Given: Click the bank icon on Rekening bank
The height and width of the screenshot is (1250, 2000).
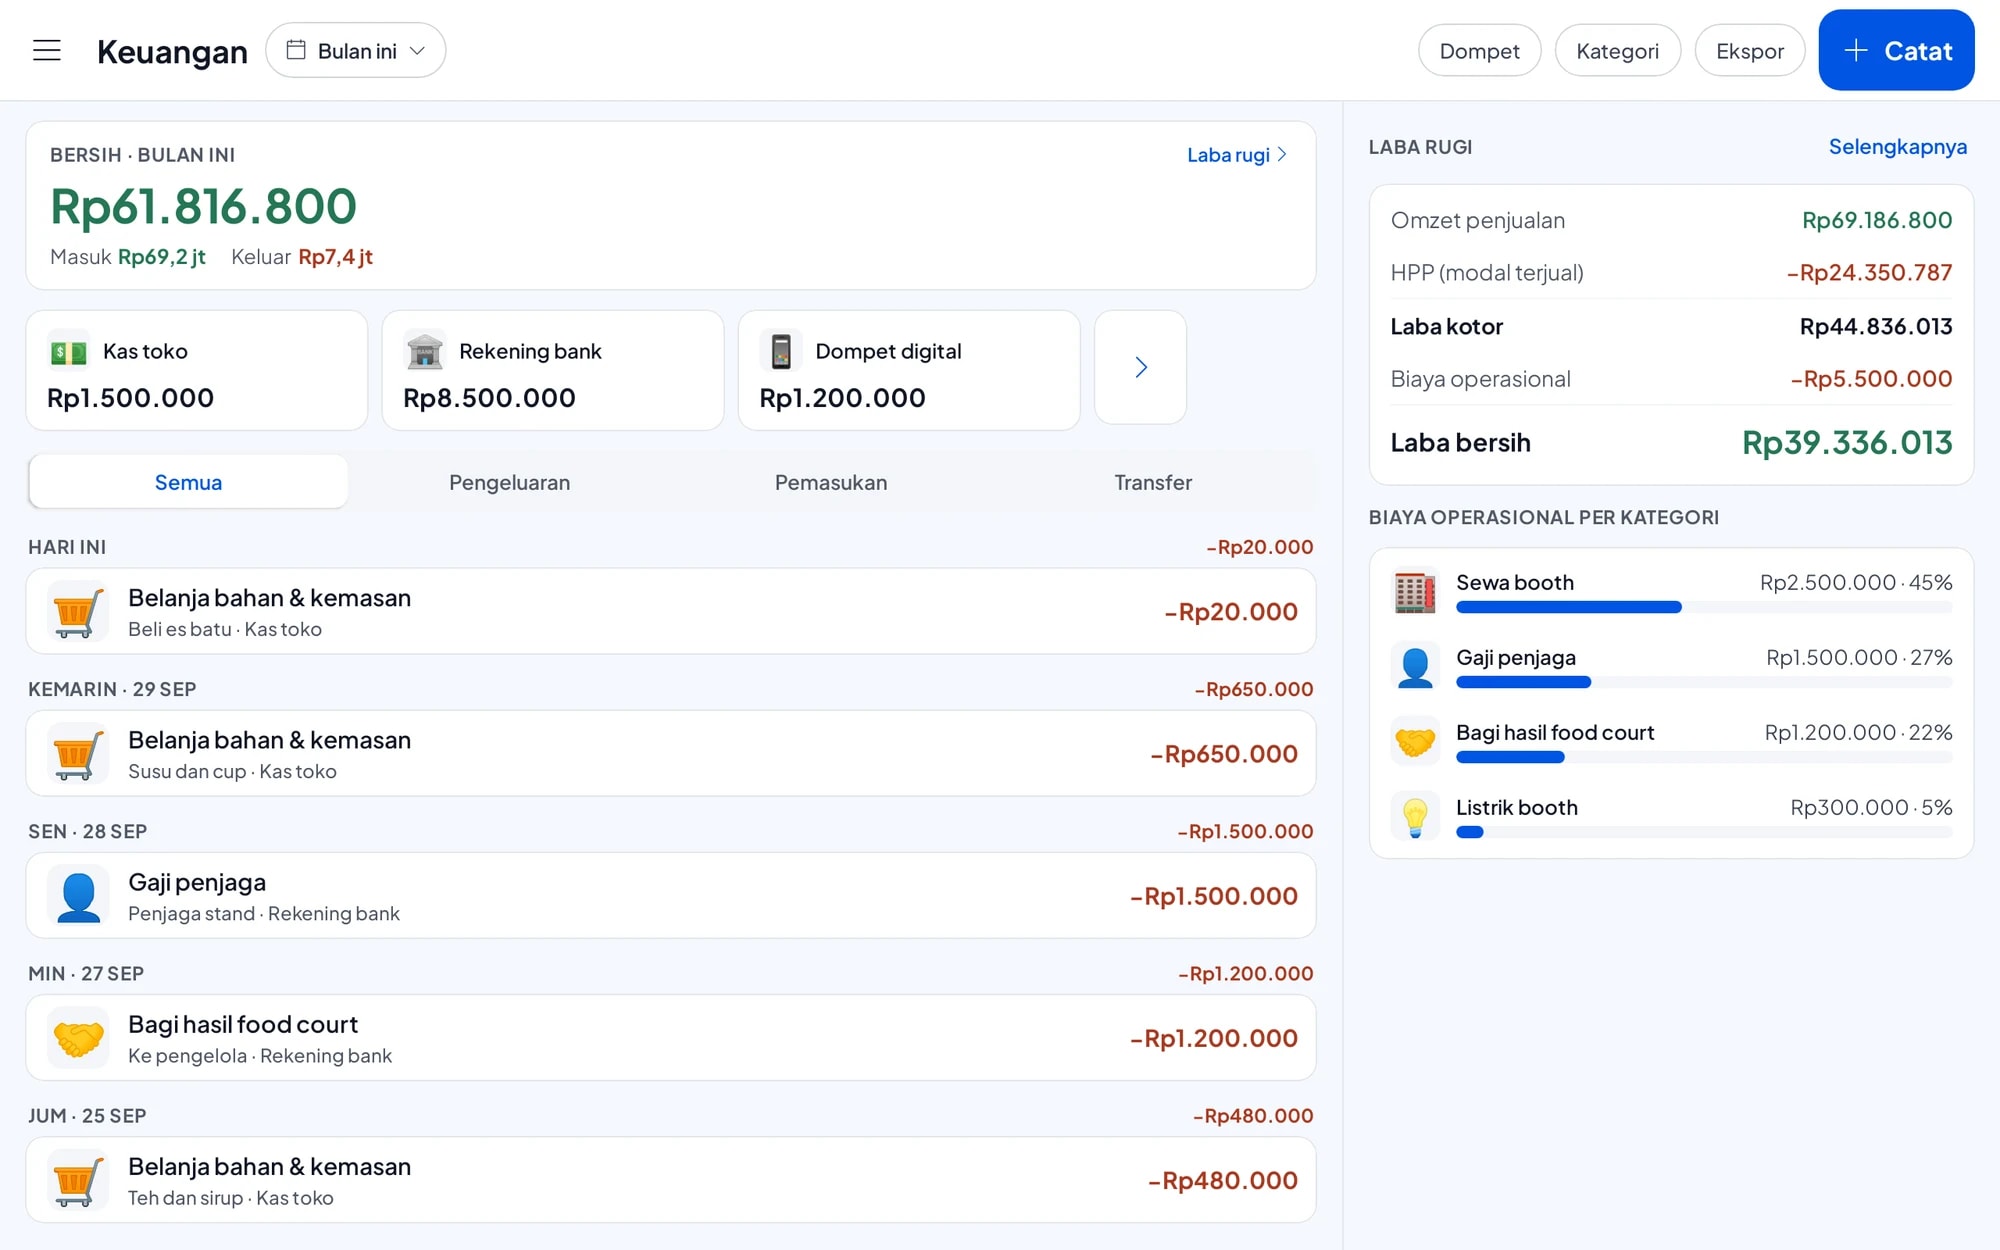Looking at the screenshot, I should (x=424, y=351).
